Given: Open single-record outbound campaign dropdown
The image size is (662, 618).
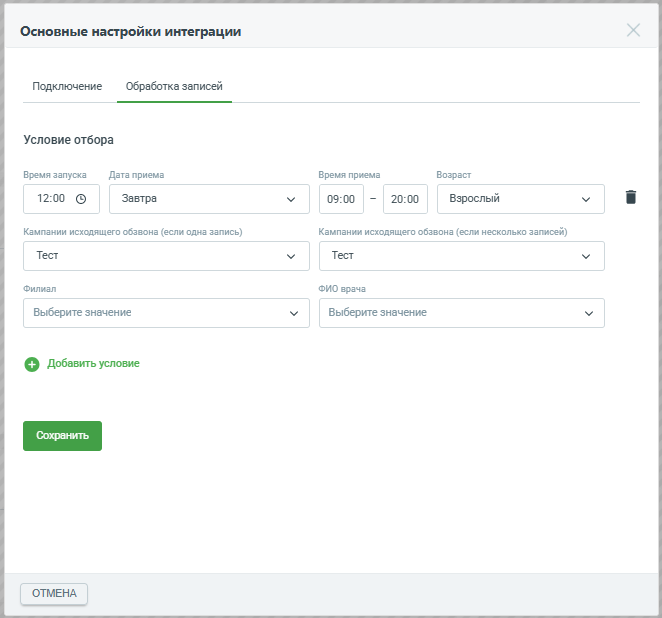Looking at the screenshot, I should coord(166,256).
